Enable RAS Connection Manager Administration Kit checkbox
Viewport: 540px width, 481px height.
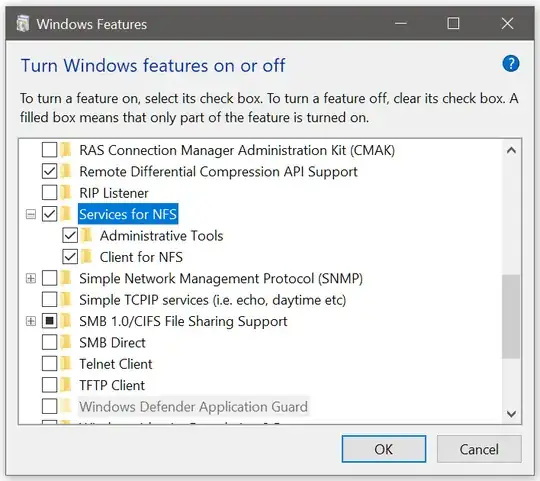[50, 150]
